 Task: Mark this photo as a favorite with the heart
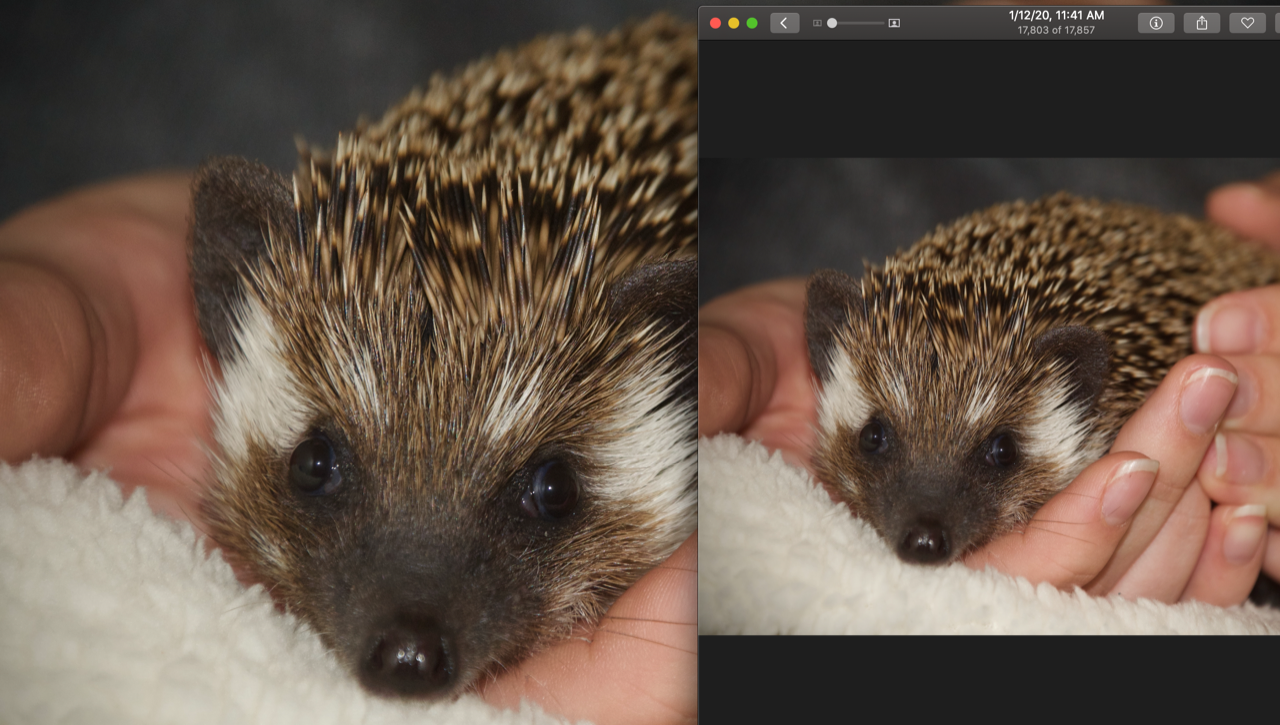click(x=1247, y=23)
